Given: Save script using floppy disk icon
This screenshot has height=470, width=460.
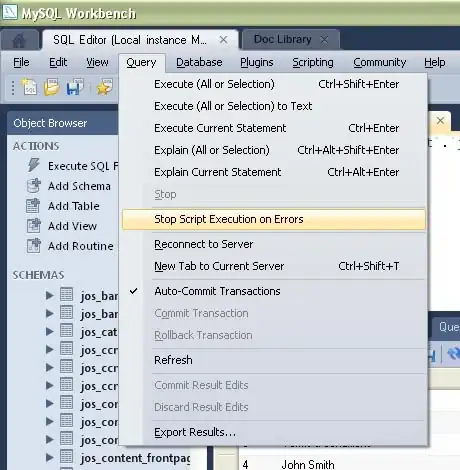Looking at the screenshot, I should pos(74,87).
